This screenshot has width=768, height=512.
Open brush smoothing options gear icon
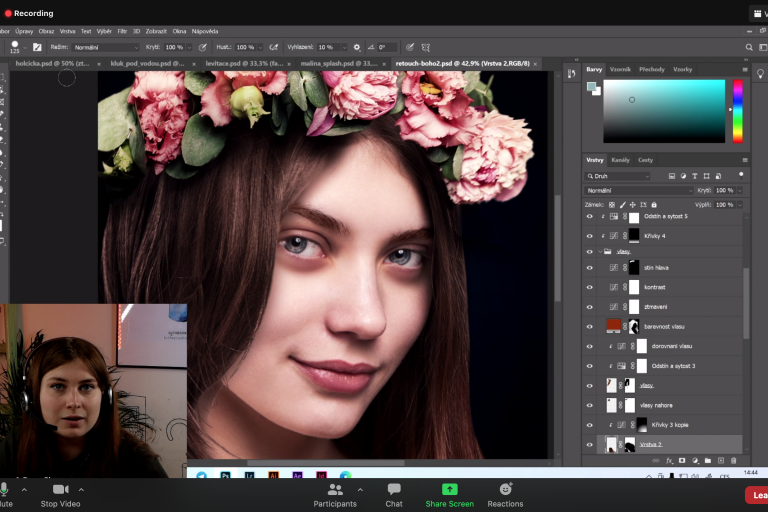[357, 47]
